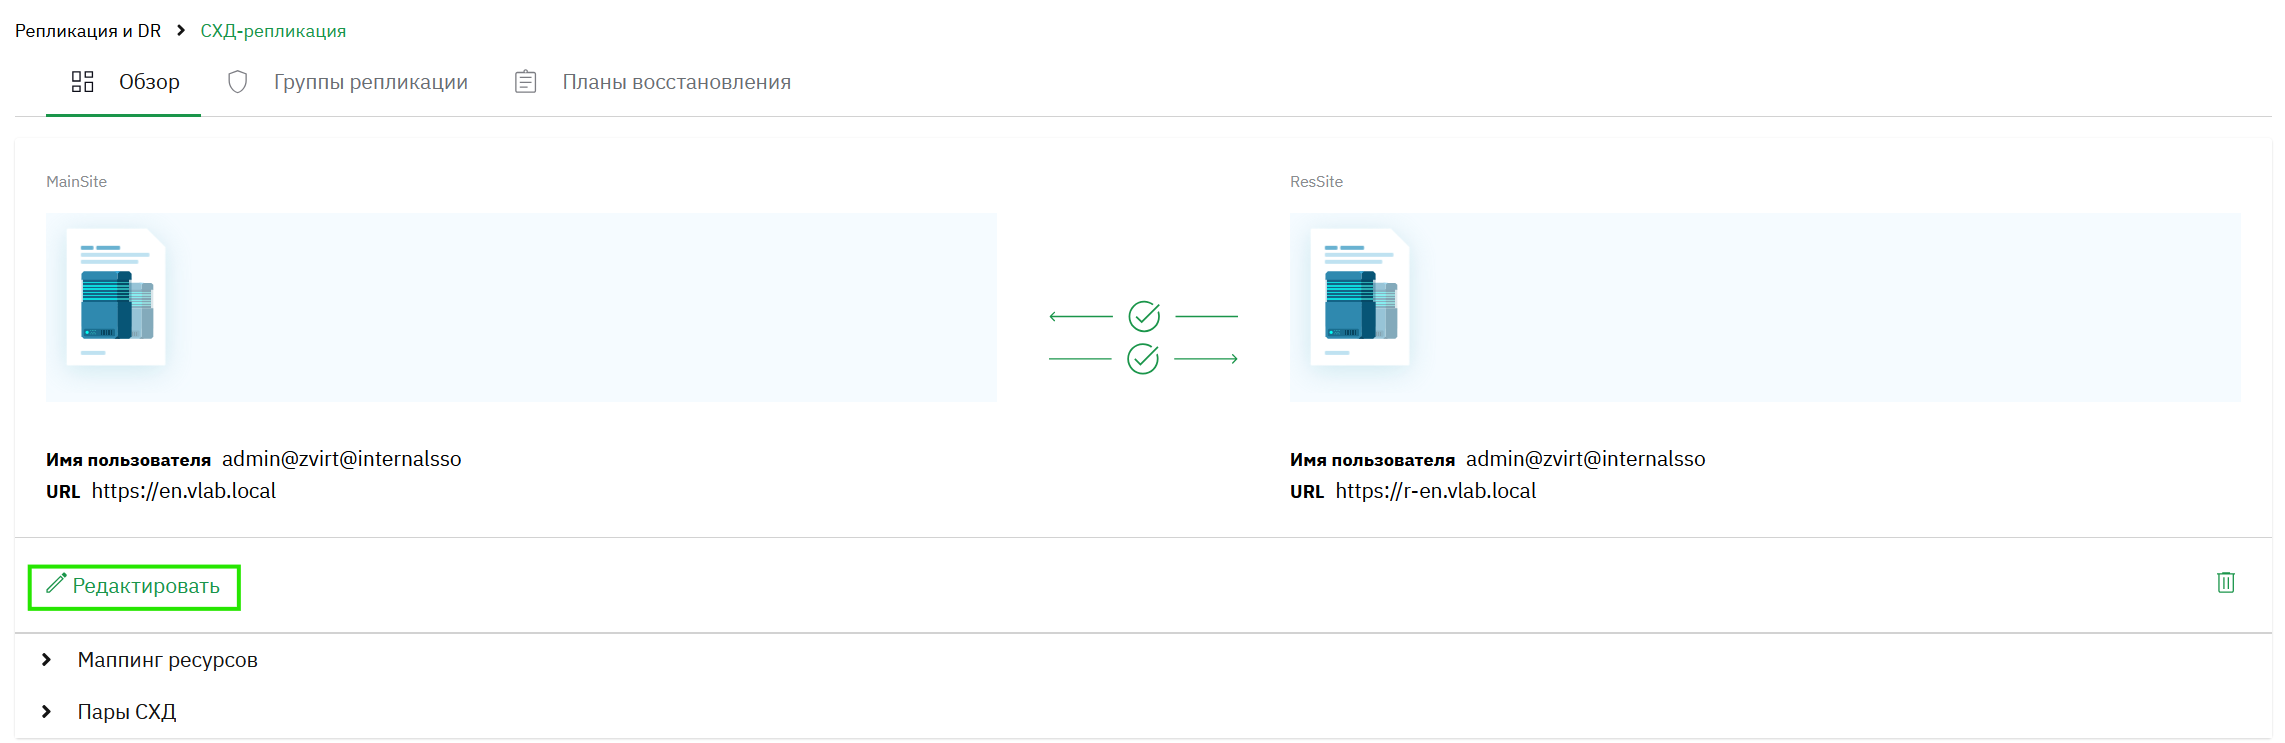This screenshot has width=2285, height=743.
Task: Click the breadcrumb chevron separator
Action: (181, 30)
